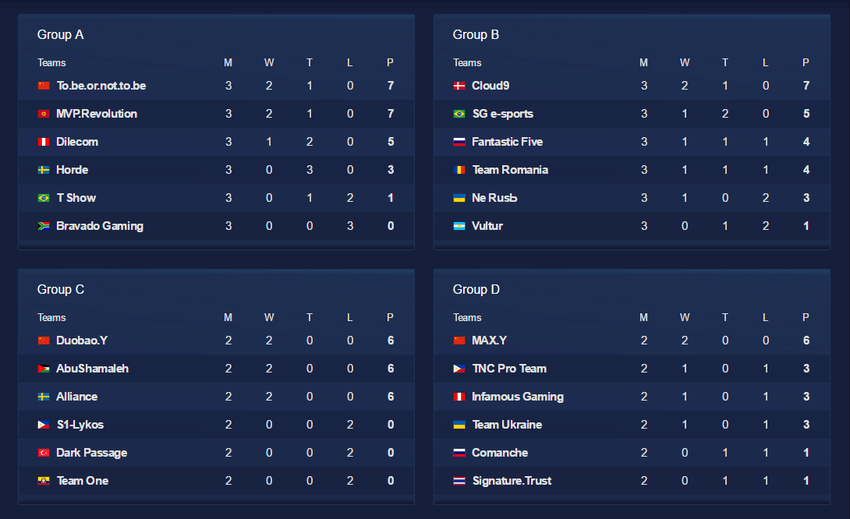Open Team Ukraine in Group D

tap(506, 425)
